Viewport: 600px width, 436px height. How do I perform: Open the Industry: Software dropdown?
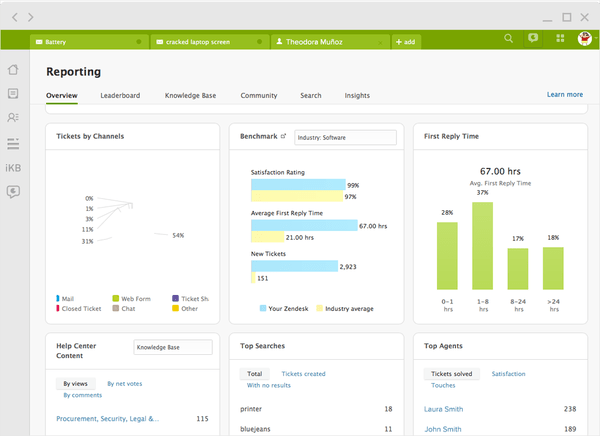tap(346, 137)
